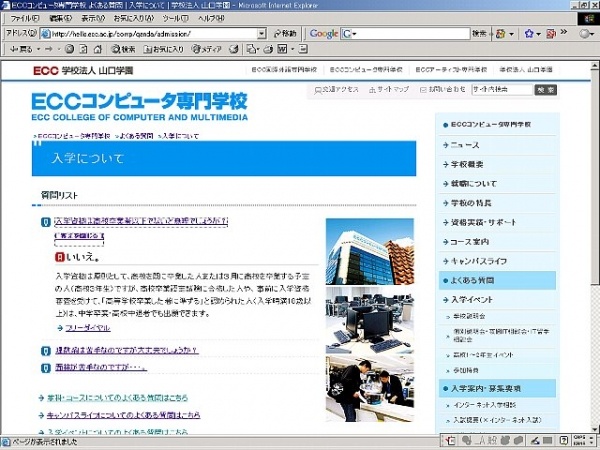Click the Back (戻る) toolbar button
This screenshot has width=600, height=450.
[x=21, y=49]
